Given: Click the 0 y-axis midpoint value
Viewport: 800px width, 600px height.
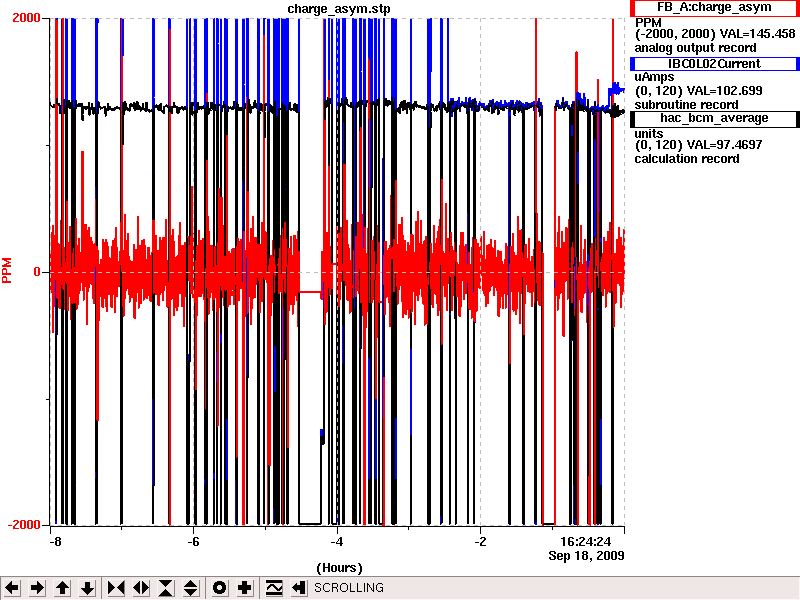Looking at the screenshot, I should pyautogui.click(x=37, y=272).
